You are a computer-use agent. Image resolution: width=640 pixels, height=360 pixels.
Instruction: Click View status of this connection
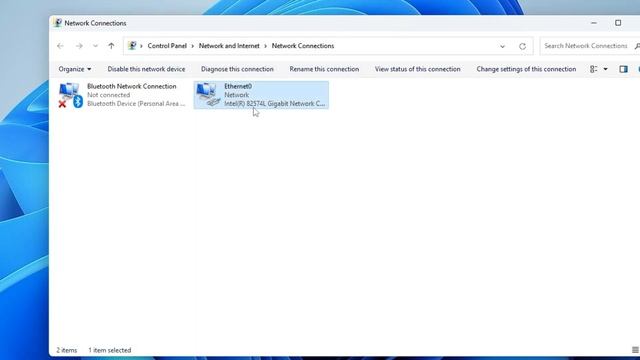[418, 69]
